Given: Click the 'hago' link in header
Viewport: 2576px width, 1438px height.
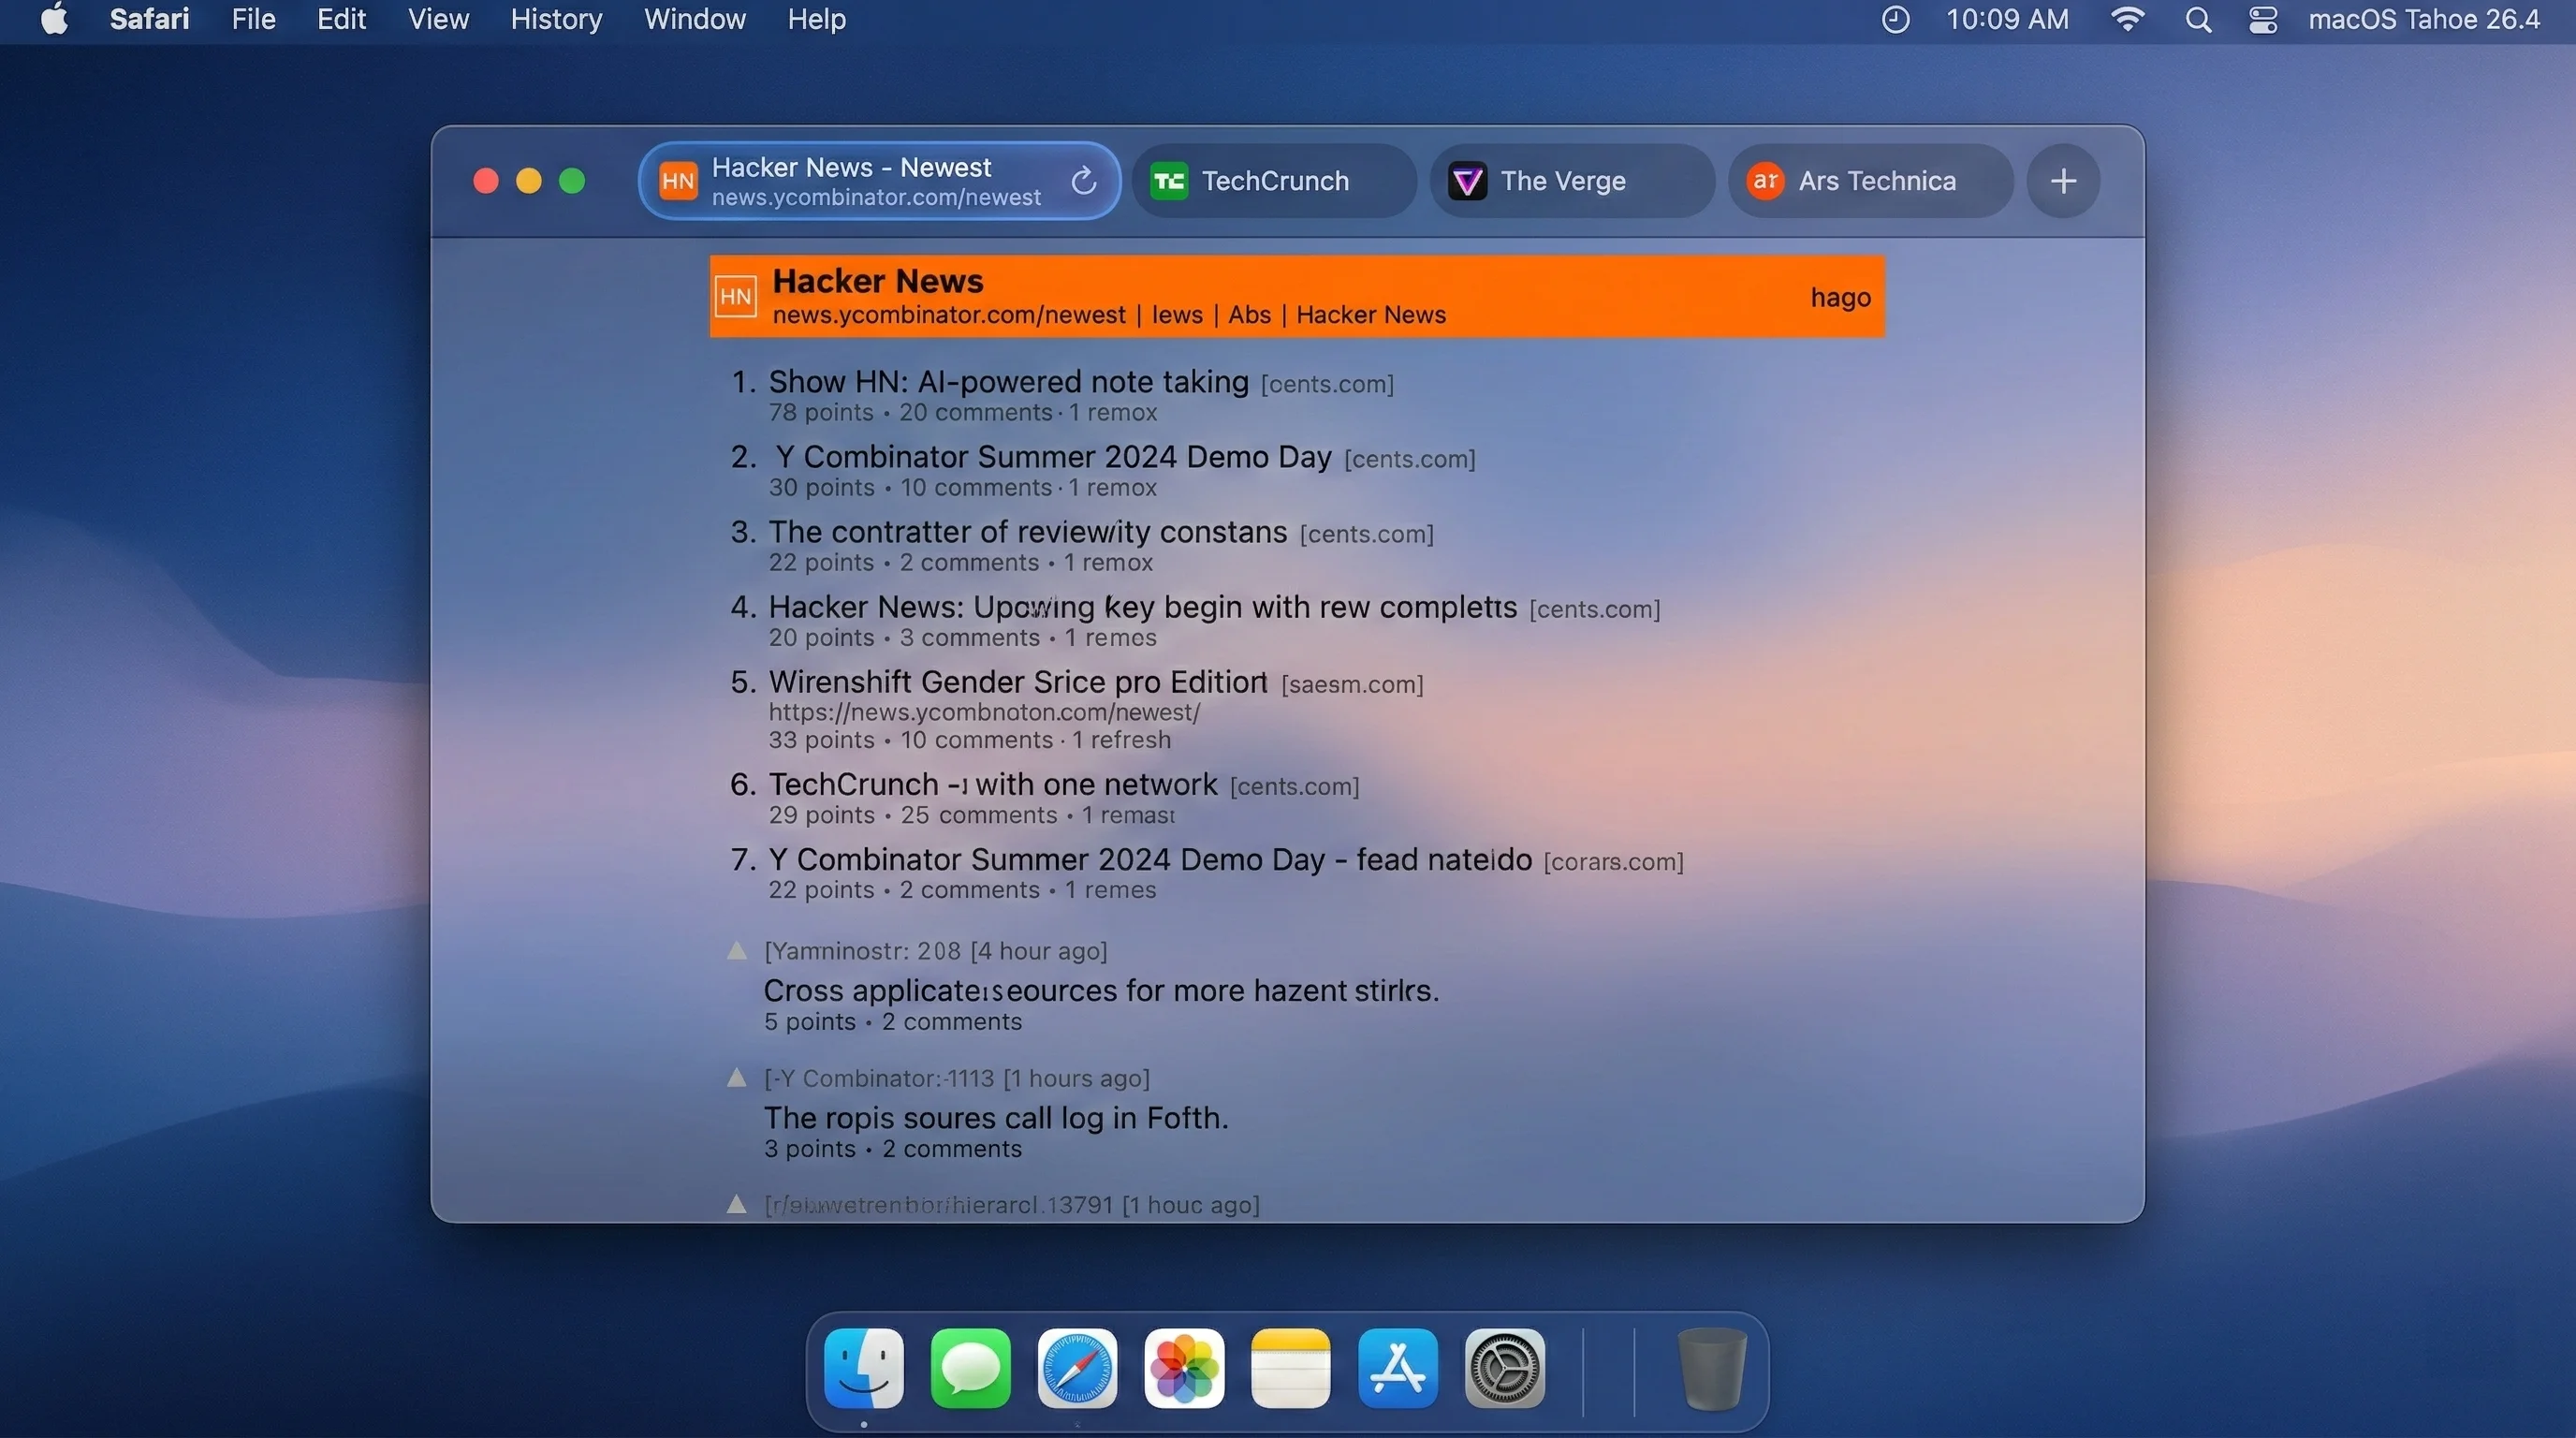Looking at the screenshot, I should click(1840, 297).
